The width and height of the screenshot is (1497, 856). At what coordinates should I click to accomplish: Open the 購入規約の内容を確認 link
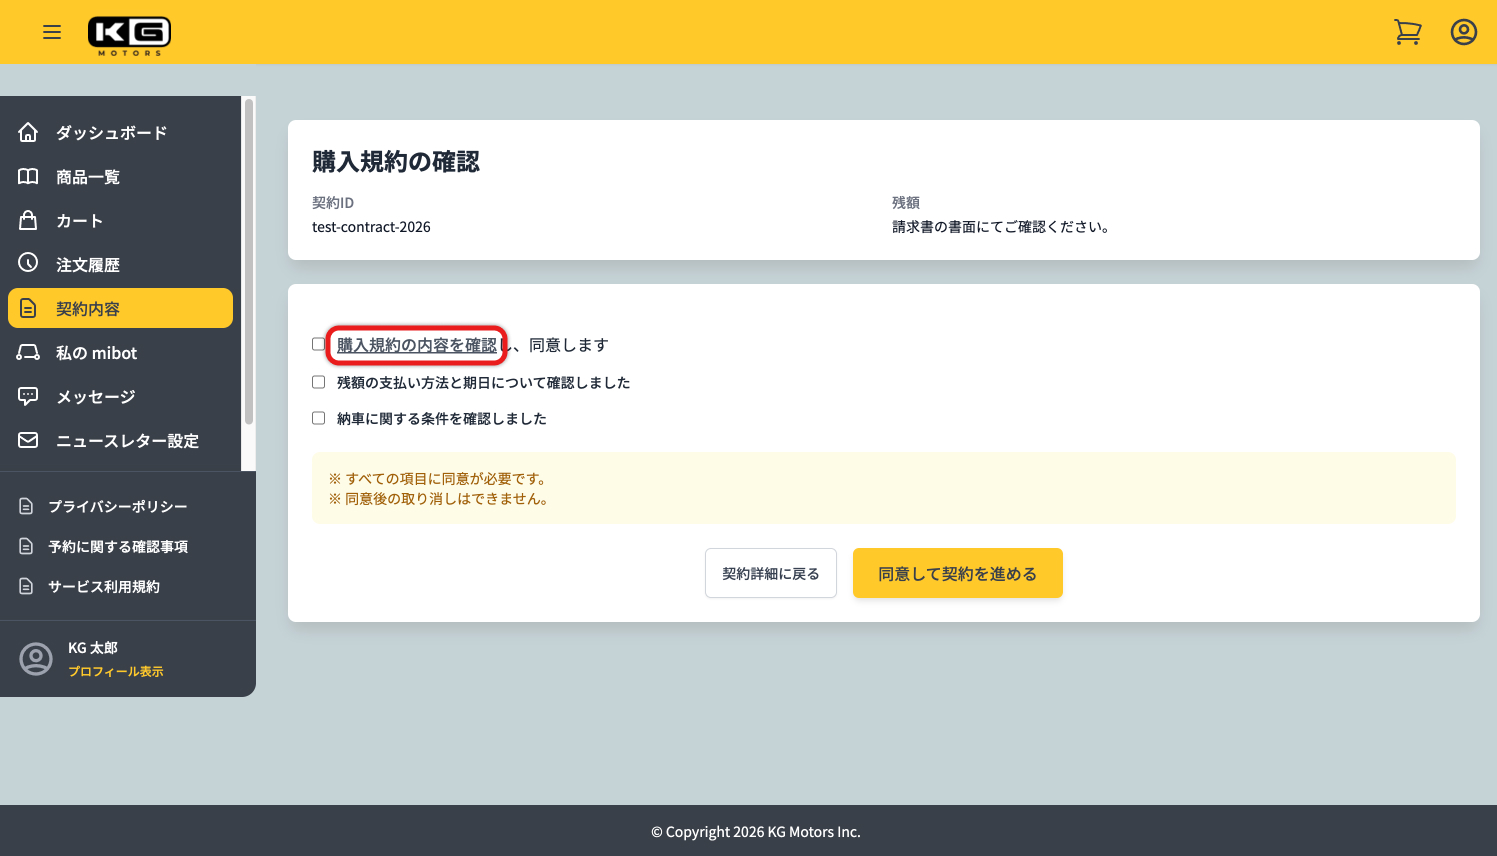(416, 343)
